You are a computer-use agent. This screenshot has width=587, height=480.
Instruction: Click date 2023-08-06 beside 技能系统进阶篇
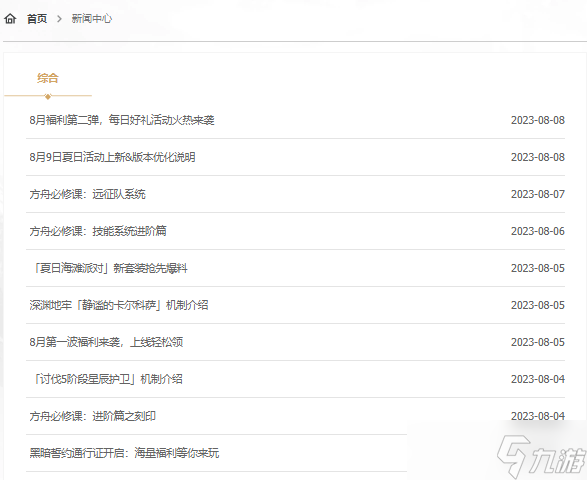(x=538, y=231)
